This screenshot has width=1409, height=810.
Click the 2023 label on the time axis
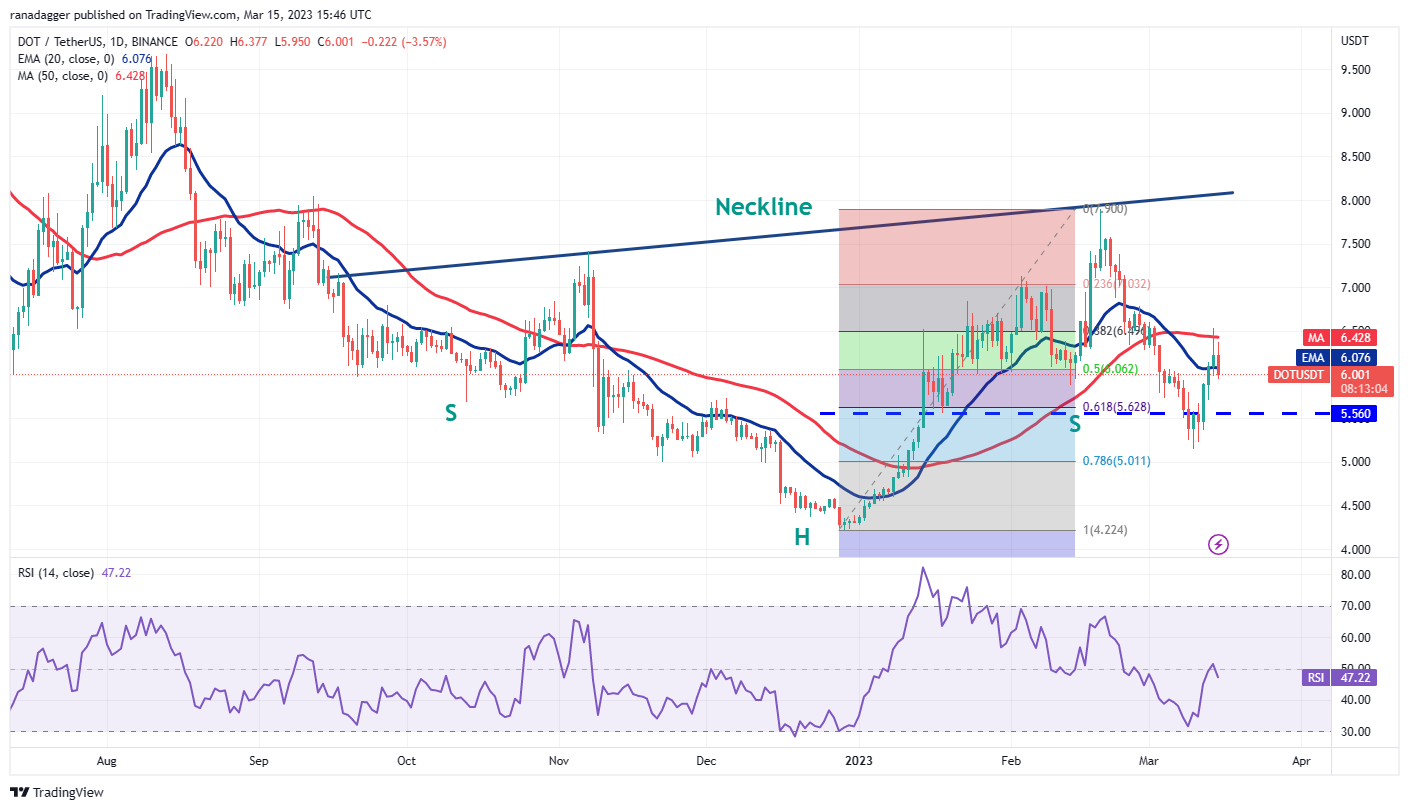point(858,760)
